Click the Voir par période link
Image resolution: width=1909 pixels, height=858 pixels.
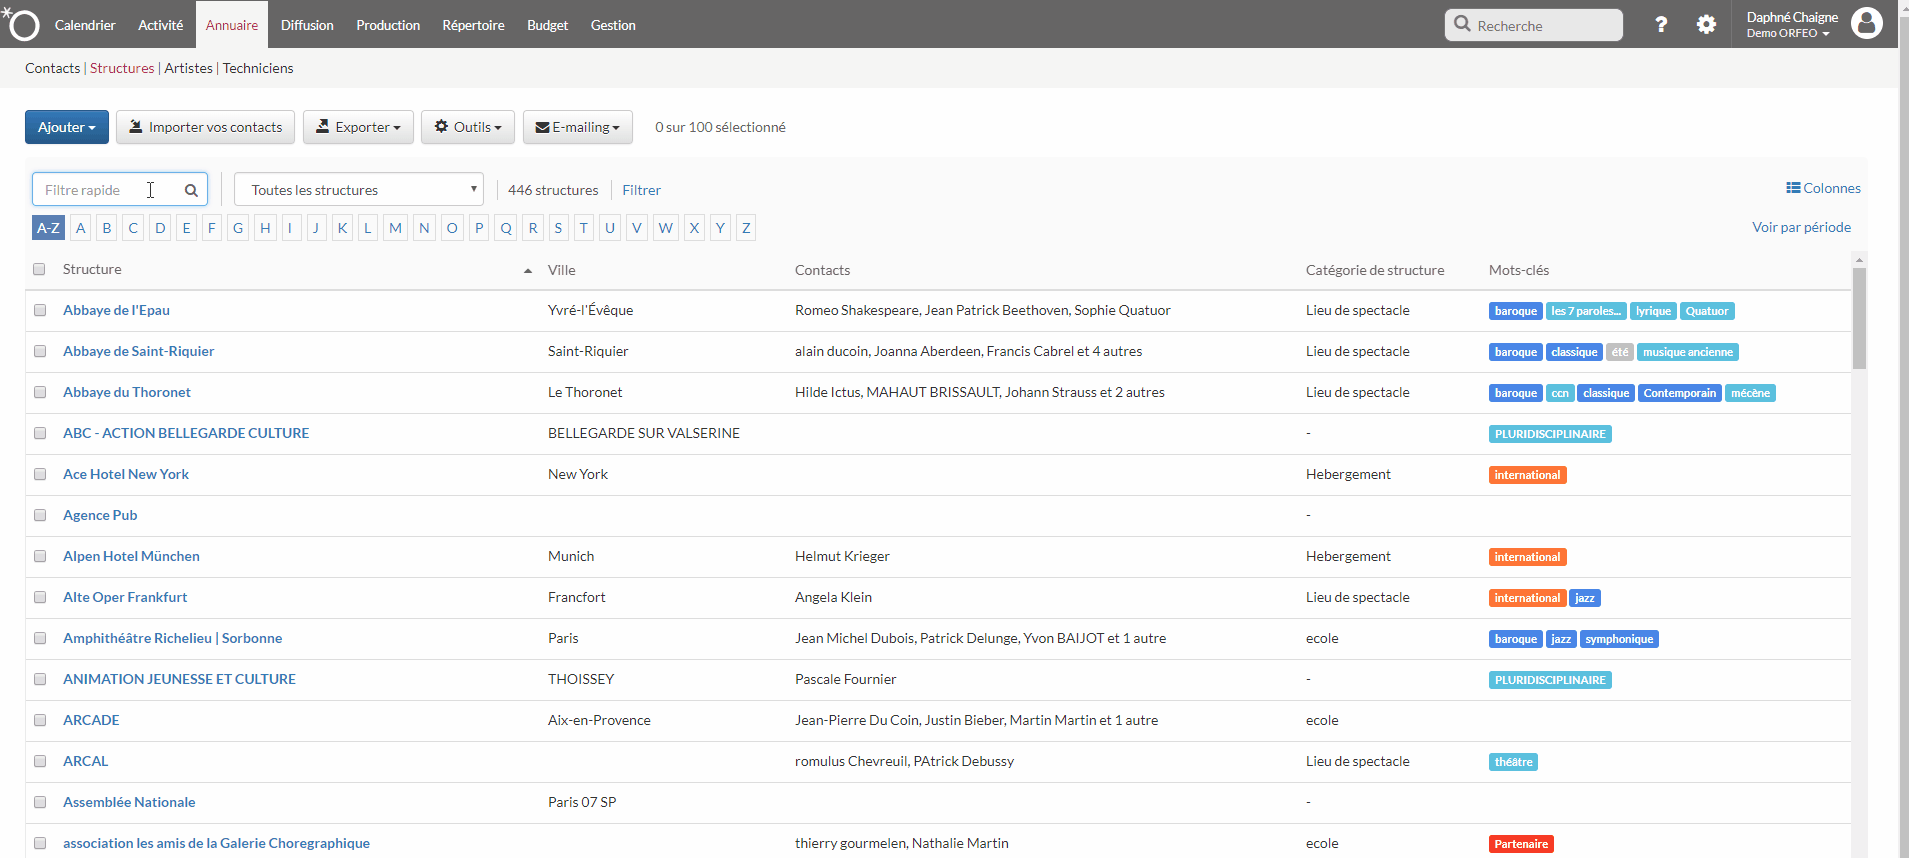pos(1801,227)
